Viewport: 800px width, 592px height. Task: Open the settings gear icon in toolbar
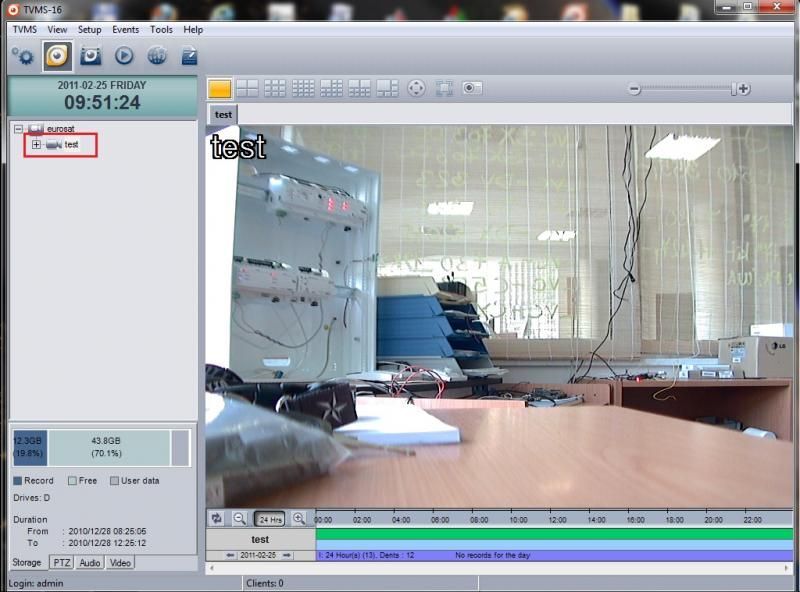pos(22,56)
